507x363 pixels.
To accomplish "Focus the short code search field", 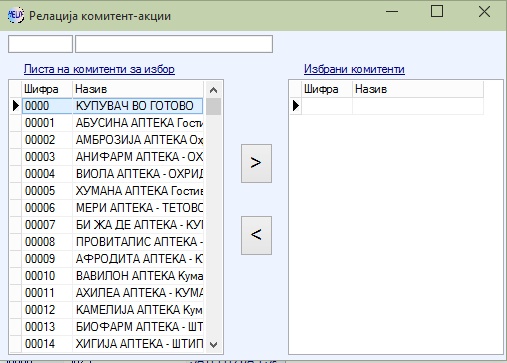I will pyautogui.click(x=40, y=44).
